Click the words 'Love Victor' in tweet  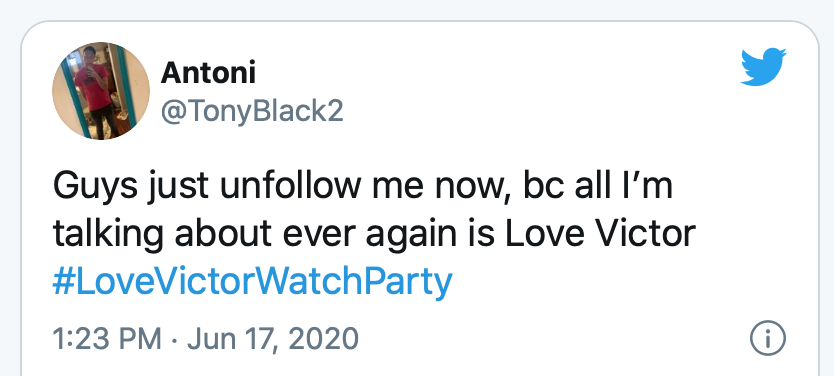point(600,235)
